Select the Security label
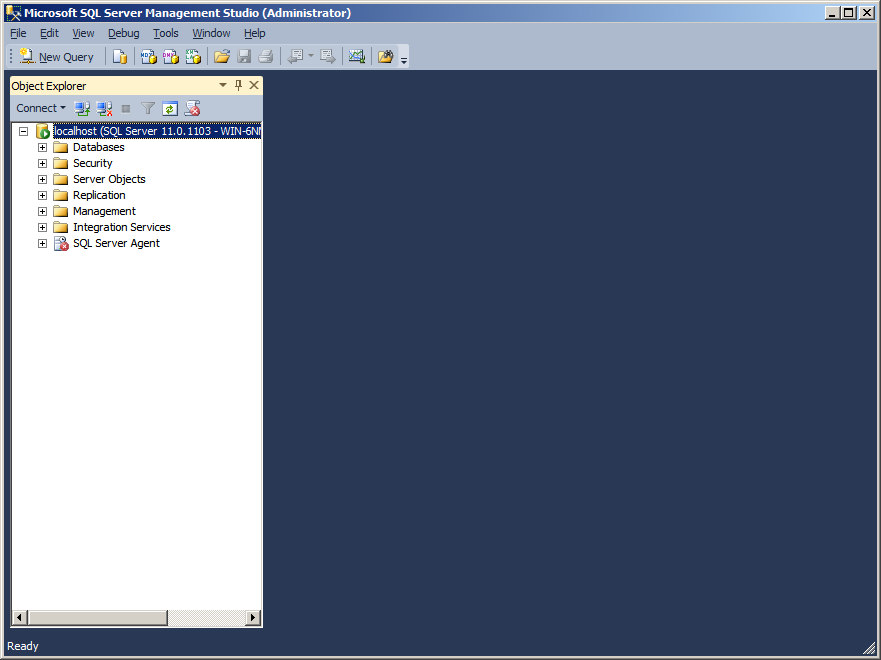Screen dimensions: 881x660 93,163
